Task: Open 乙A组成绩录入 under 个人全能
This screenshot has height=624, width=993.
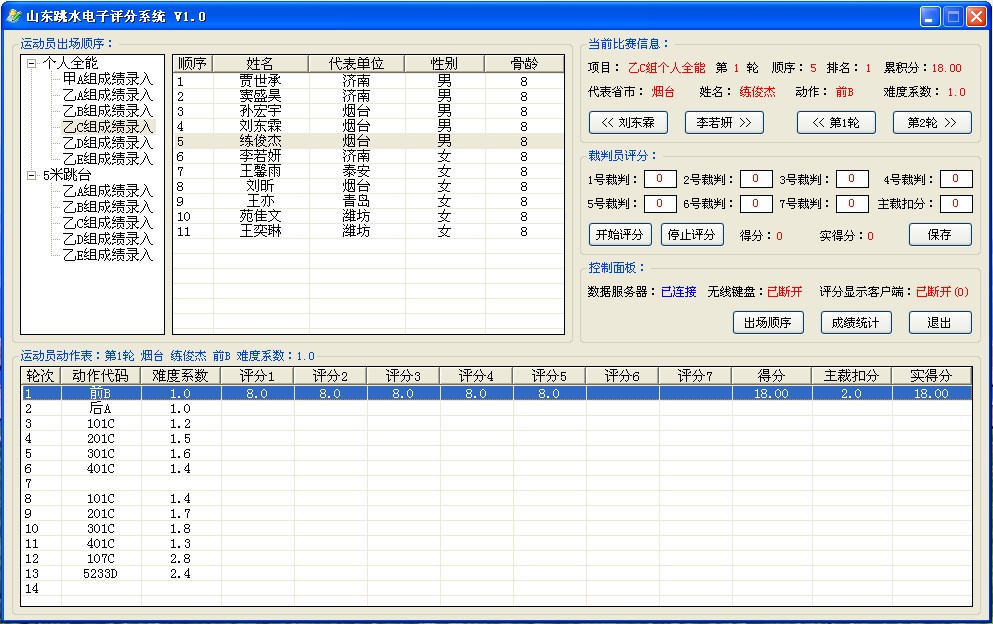Action: [x=108, y=95]
